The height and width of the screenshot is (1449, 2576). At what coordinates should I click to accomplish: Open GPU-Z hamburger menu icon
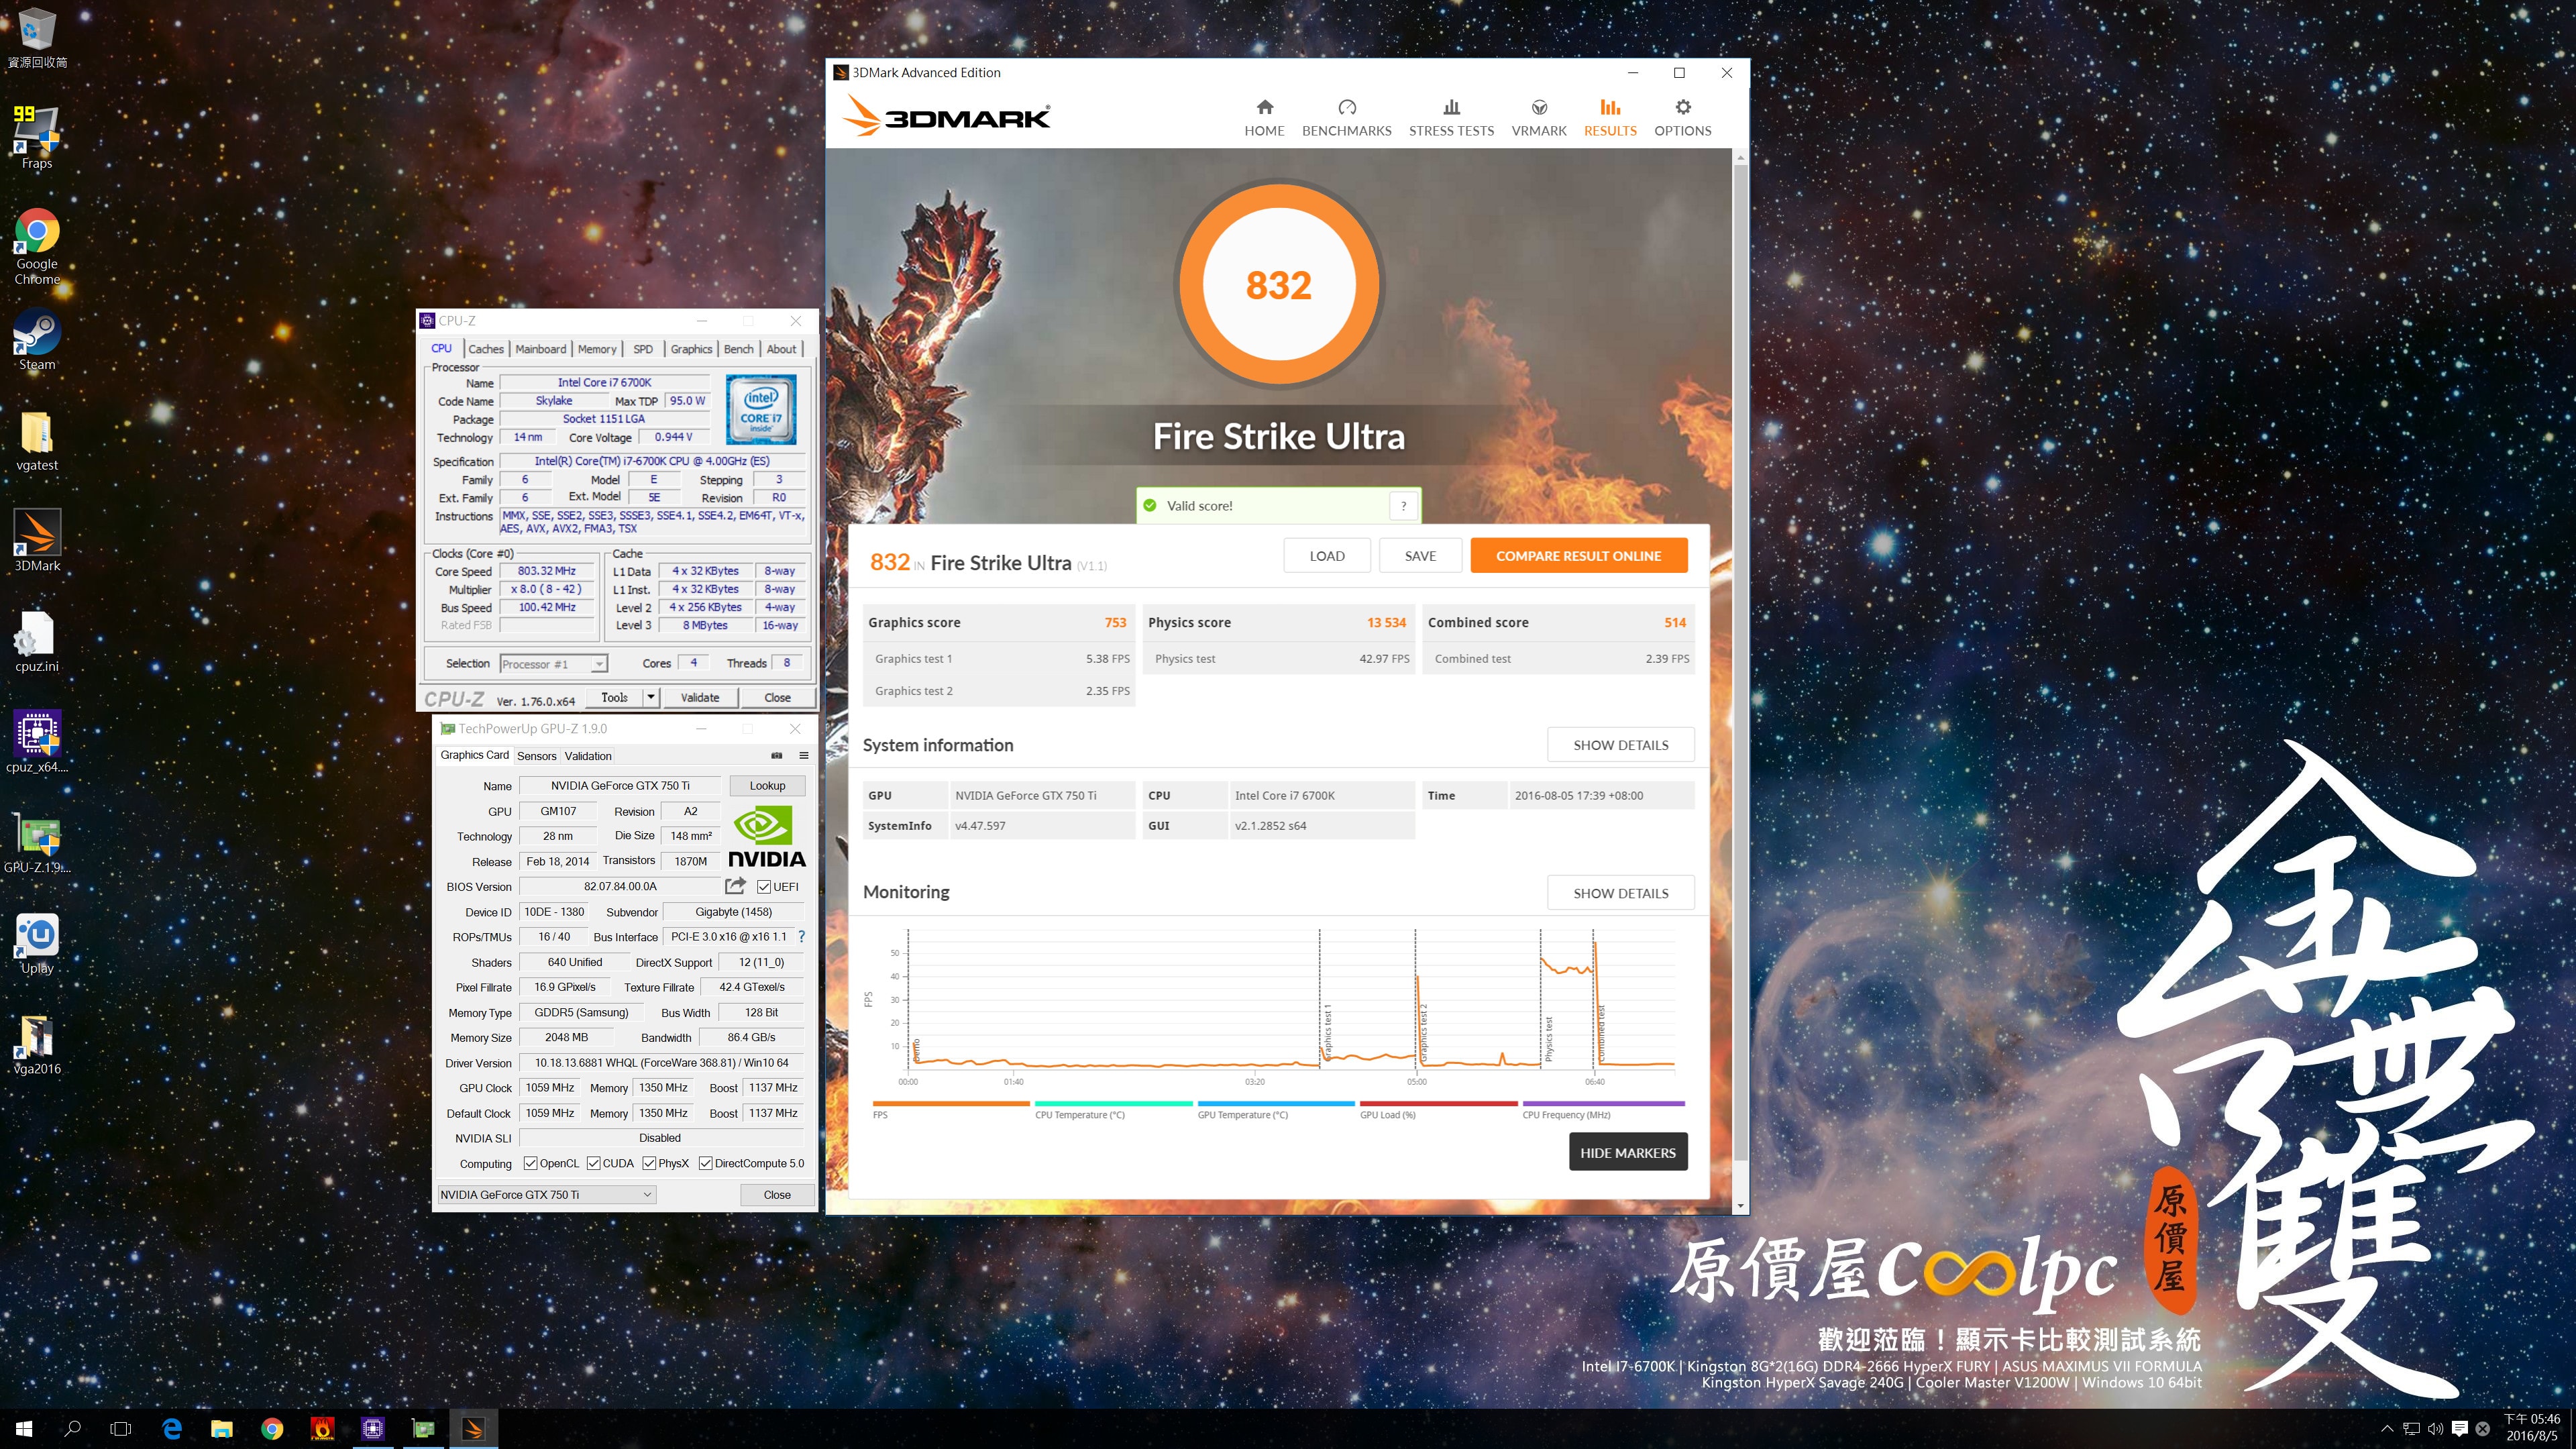(x=803, y=755)
